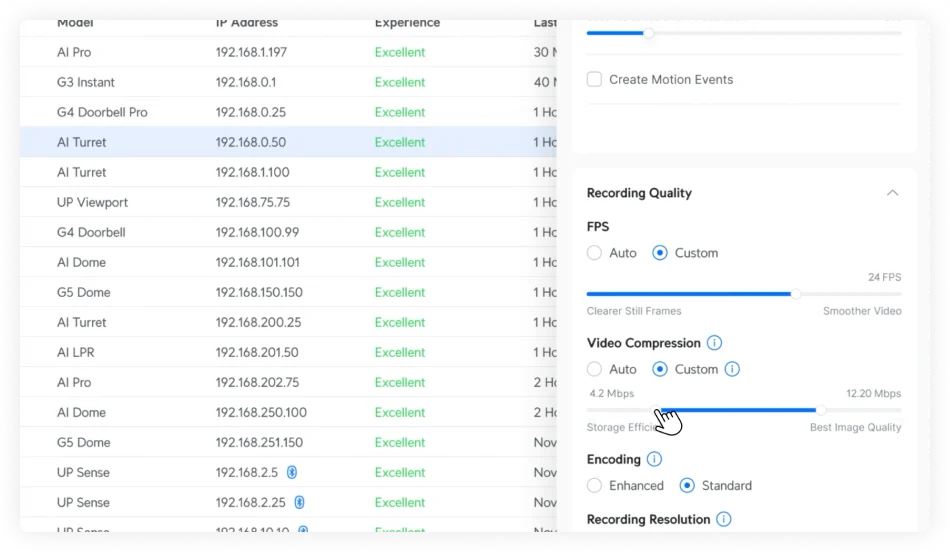The height and width of the screenshot is (552, 950).
Task: Open Recording Resolution info icon
Action: pos(723,519)
